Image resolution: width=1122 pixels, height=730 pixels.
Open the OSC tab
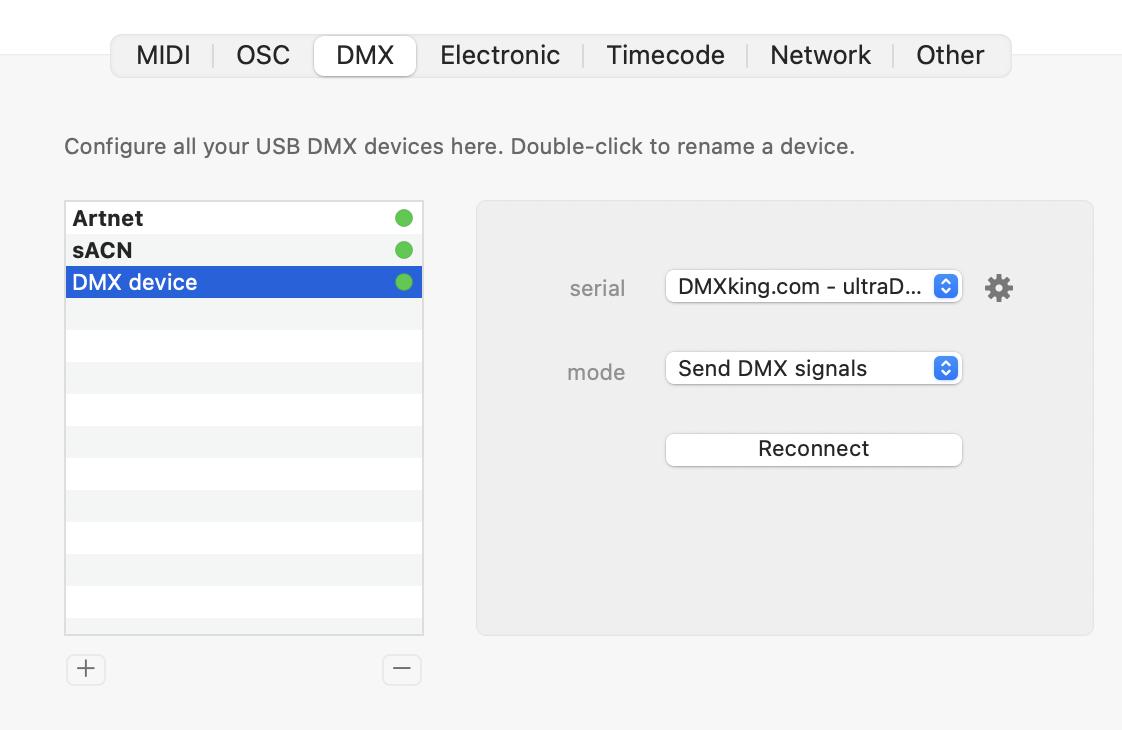[x=263, y=55]
